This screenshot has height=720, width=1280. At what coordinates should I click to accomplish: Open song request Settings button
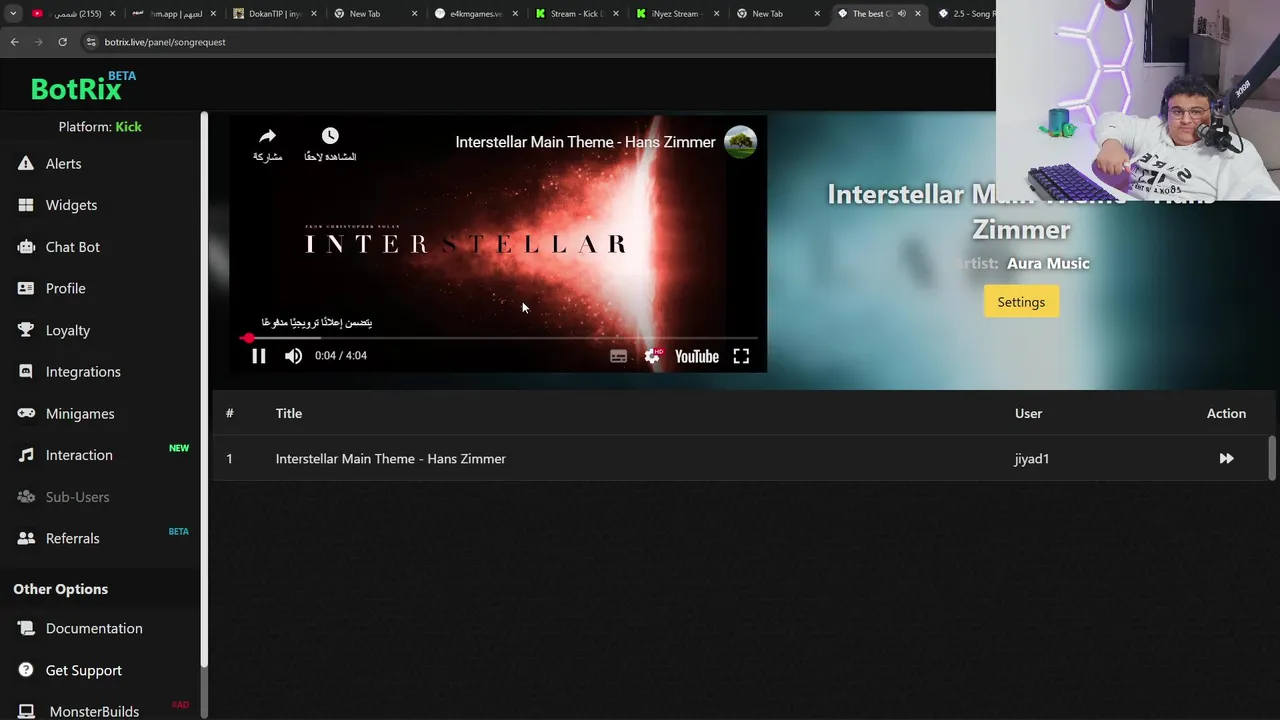[x=1021, y=302]
